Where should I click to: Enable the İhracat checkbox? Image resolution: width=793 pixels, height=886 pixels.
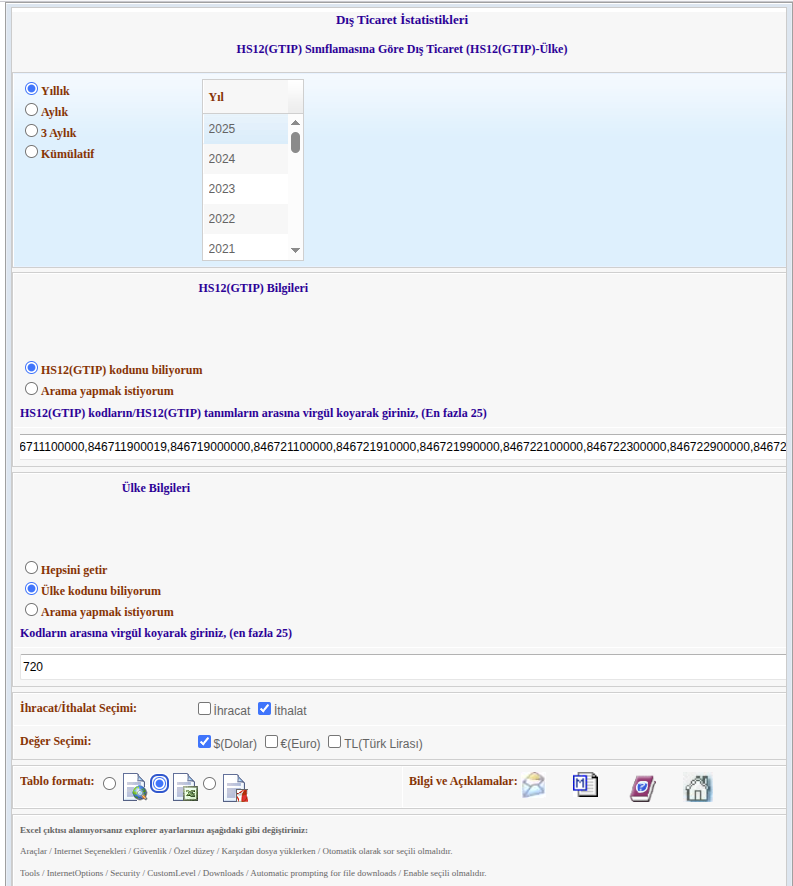coord(204,709)
